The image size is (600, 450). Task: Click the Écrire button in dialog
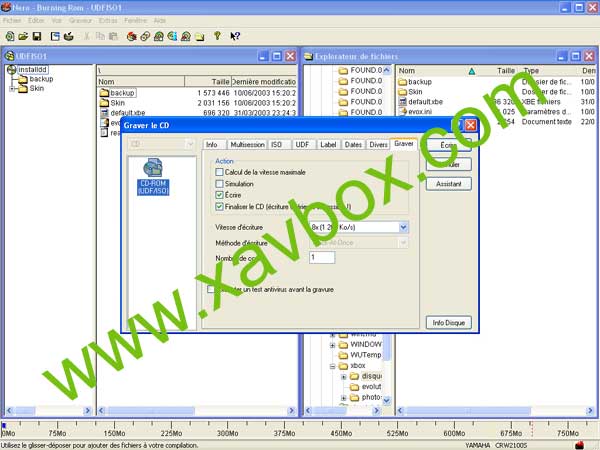[448, 145]
